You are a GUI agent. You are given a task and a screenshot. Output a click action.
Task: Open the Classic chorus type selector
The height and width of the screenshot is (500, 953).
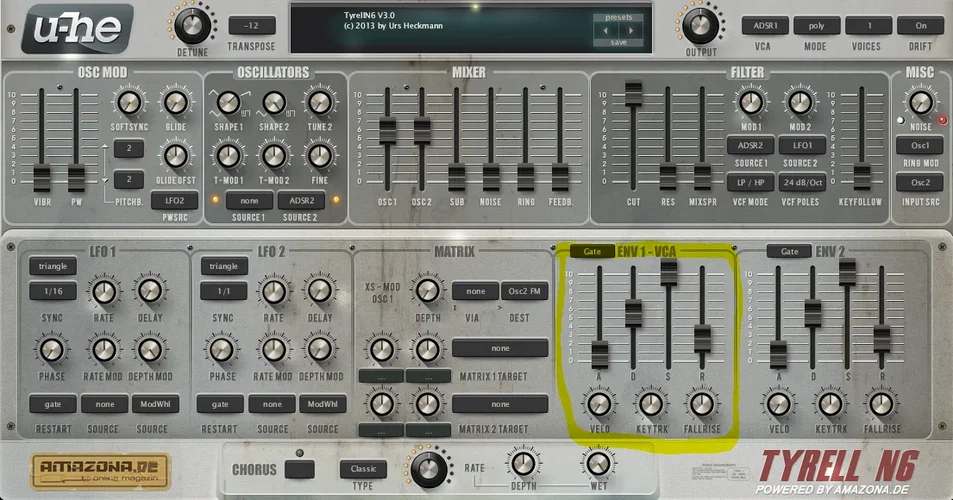point(363,468)
